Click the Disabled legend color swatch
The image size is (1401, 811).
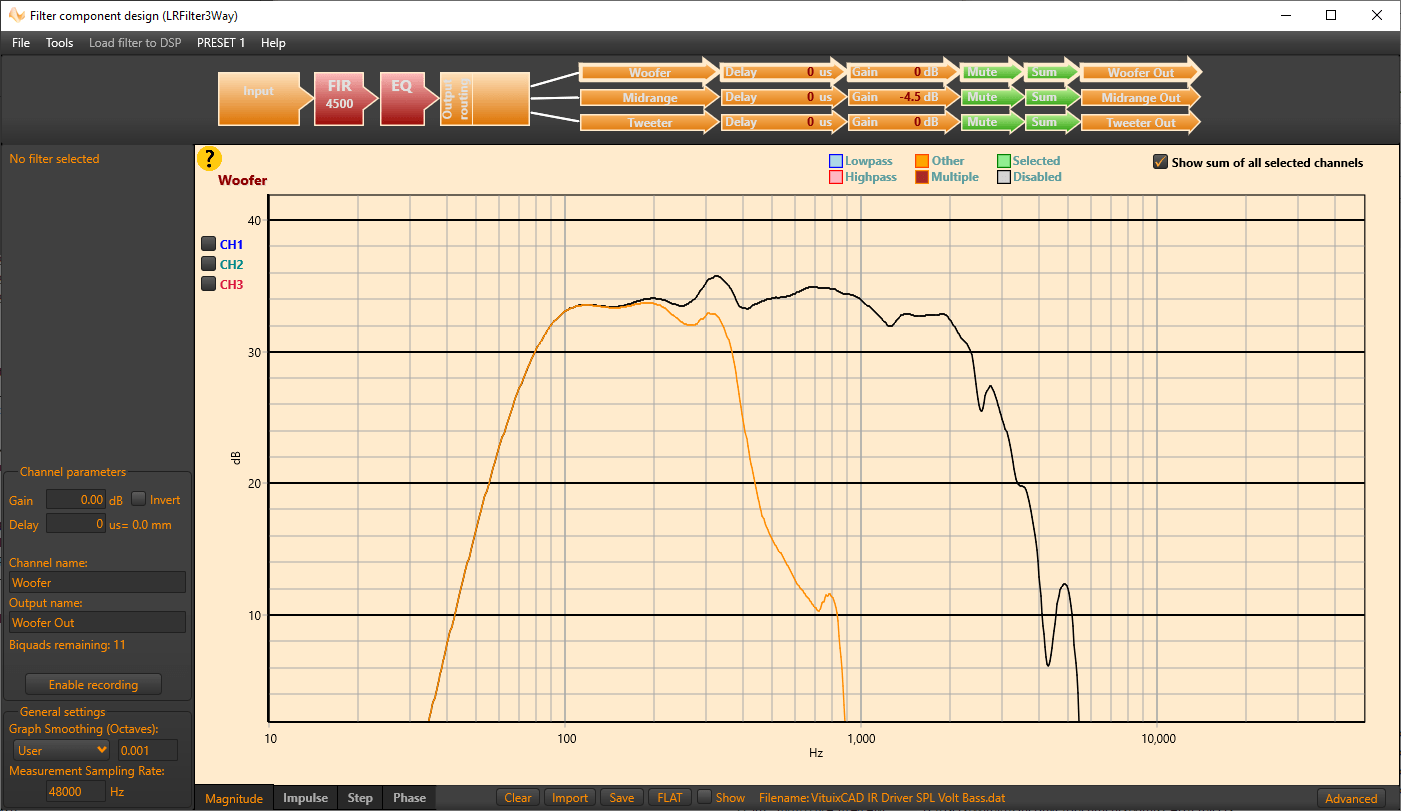pyautogui.click(x=1004, y=177)
